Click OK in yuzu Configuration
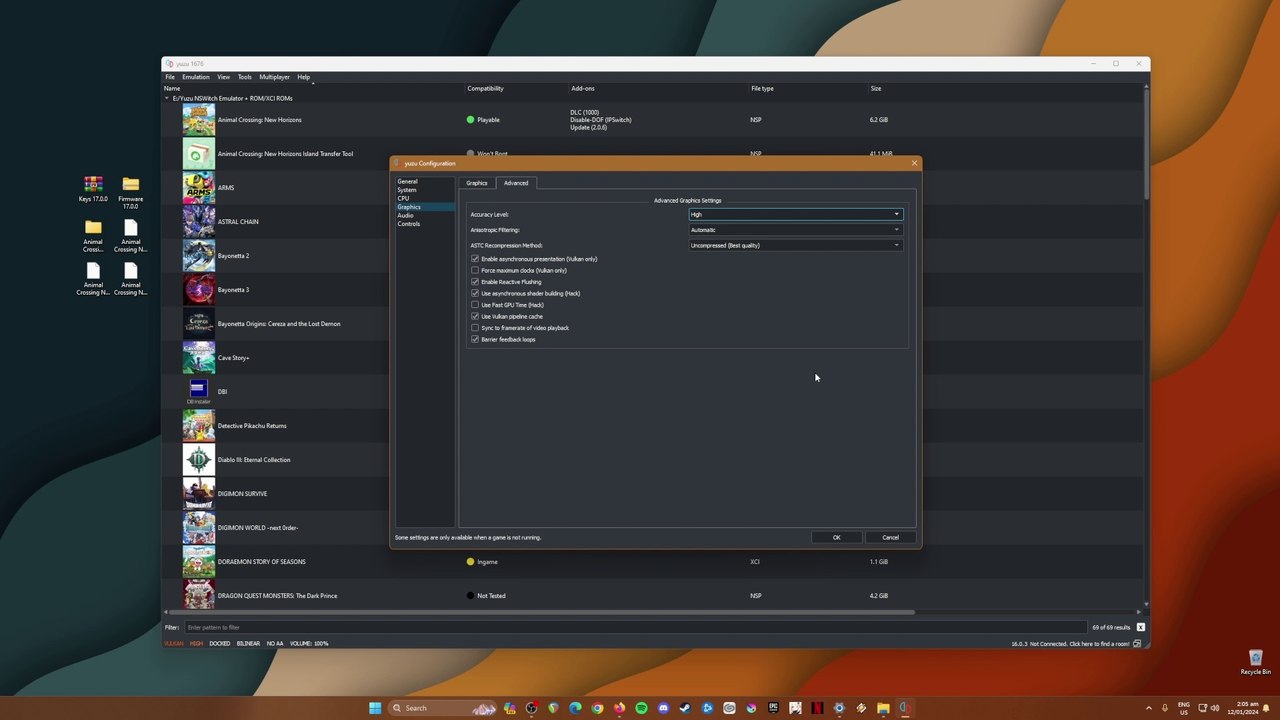The height and width of the screenshot is (720, 1280). (837, 537)
